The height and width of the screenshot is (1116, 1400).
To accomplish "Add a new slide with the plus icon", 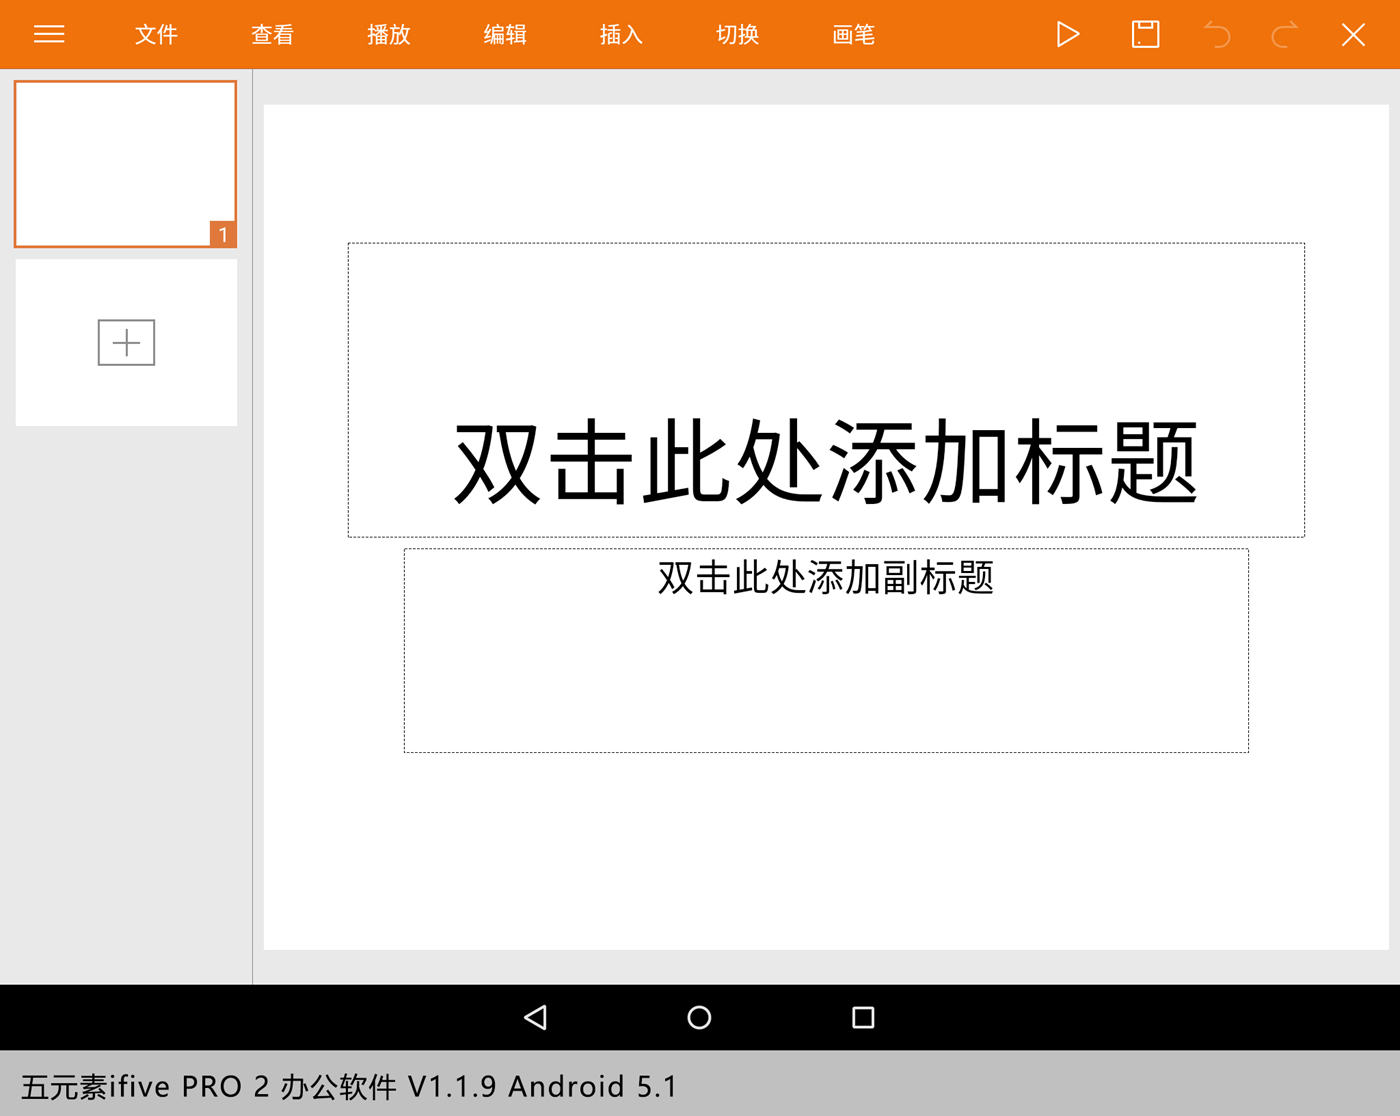I will (x=126, y=343).
